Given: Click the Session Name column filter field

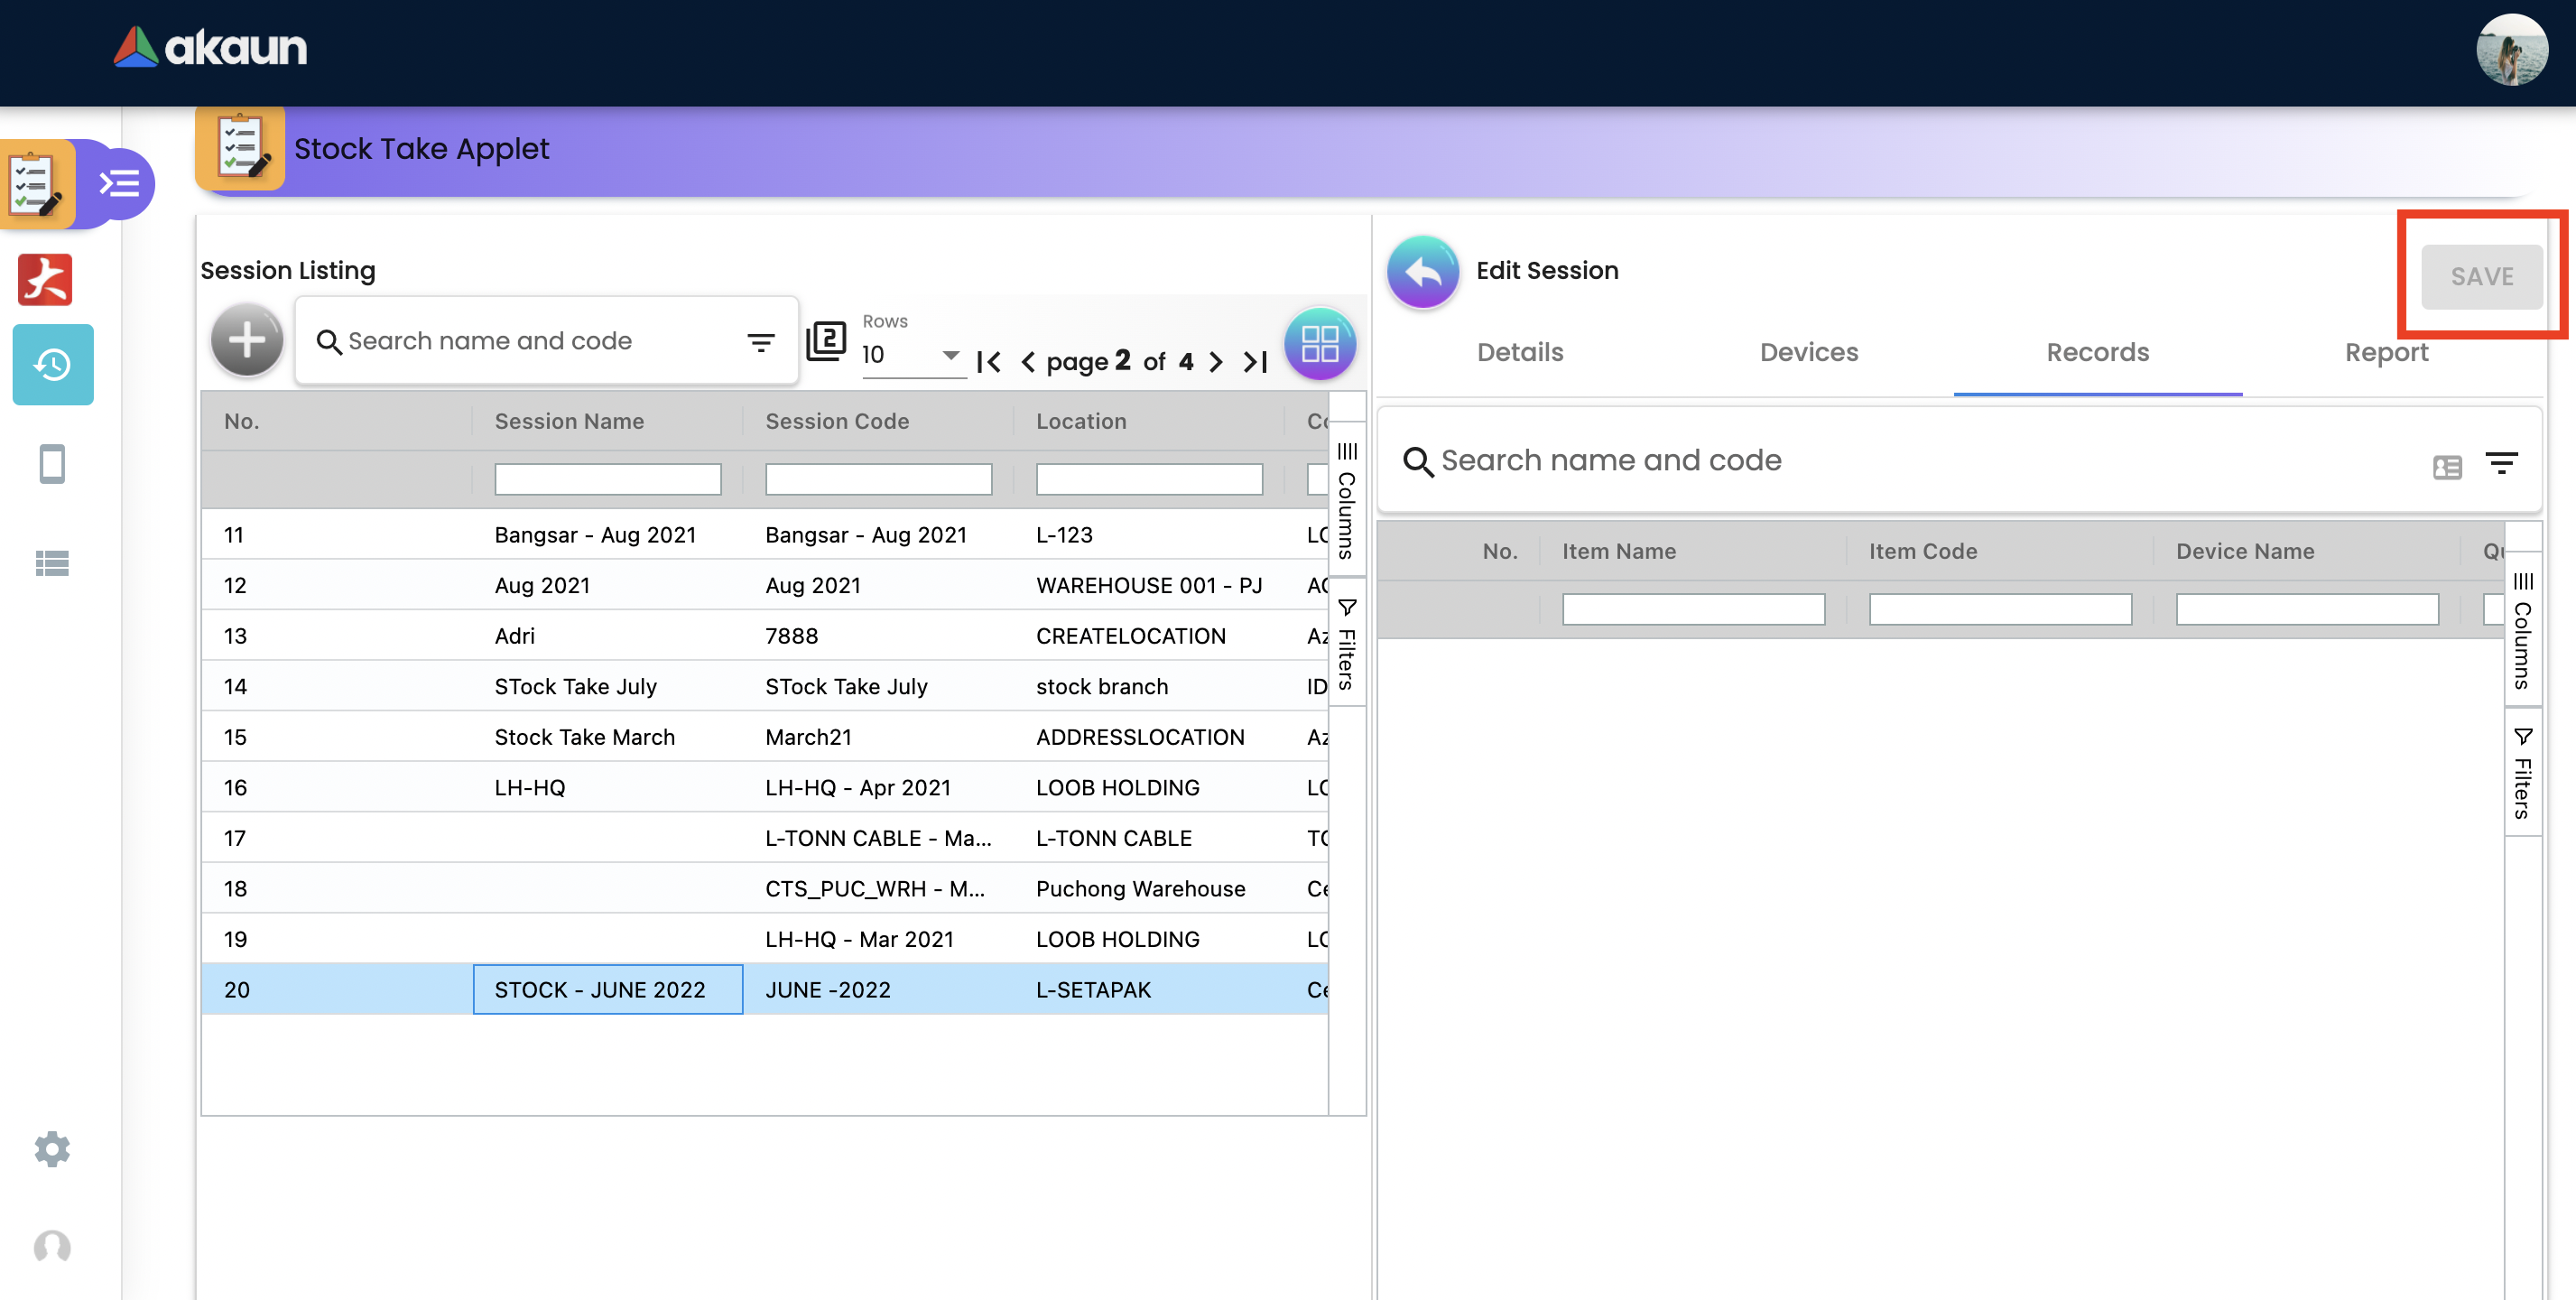Looking at the screenshot, I should (x=607, y=479).
